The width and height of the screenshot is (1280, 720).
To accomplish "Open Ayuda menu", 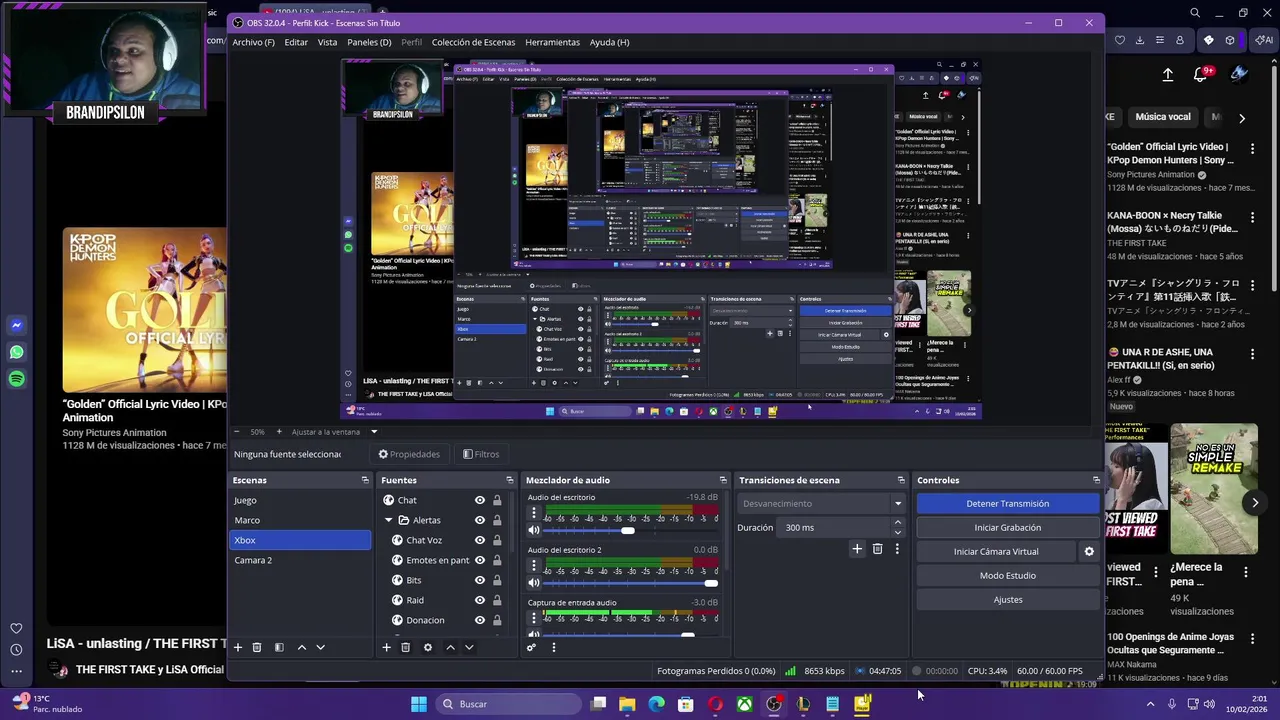I will [610, 42].
